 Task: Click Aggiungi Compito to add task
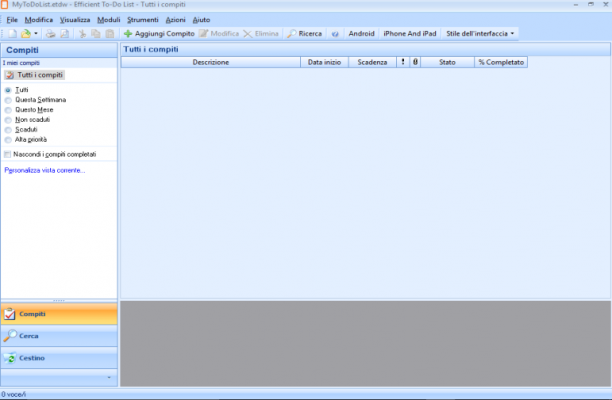(x=159, y=34)
